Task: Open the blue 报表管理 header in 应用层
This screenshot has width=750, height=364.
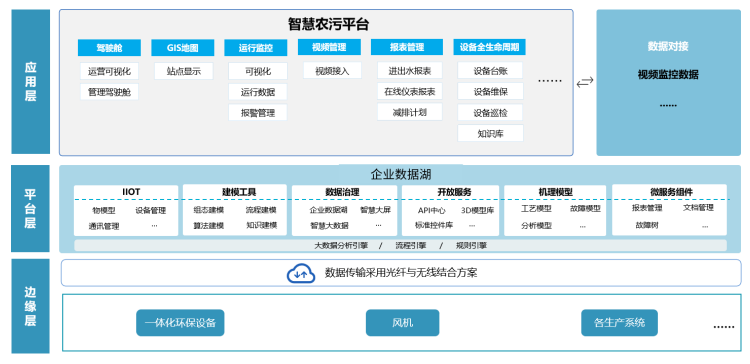Action: pyautogui.click(x=407, y=47)
